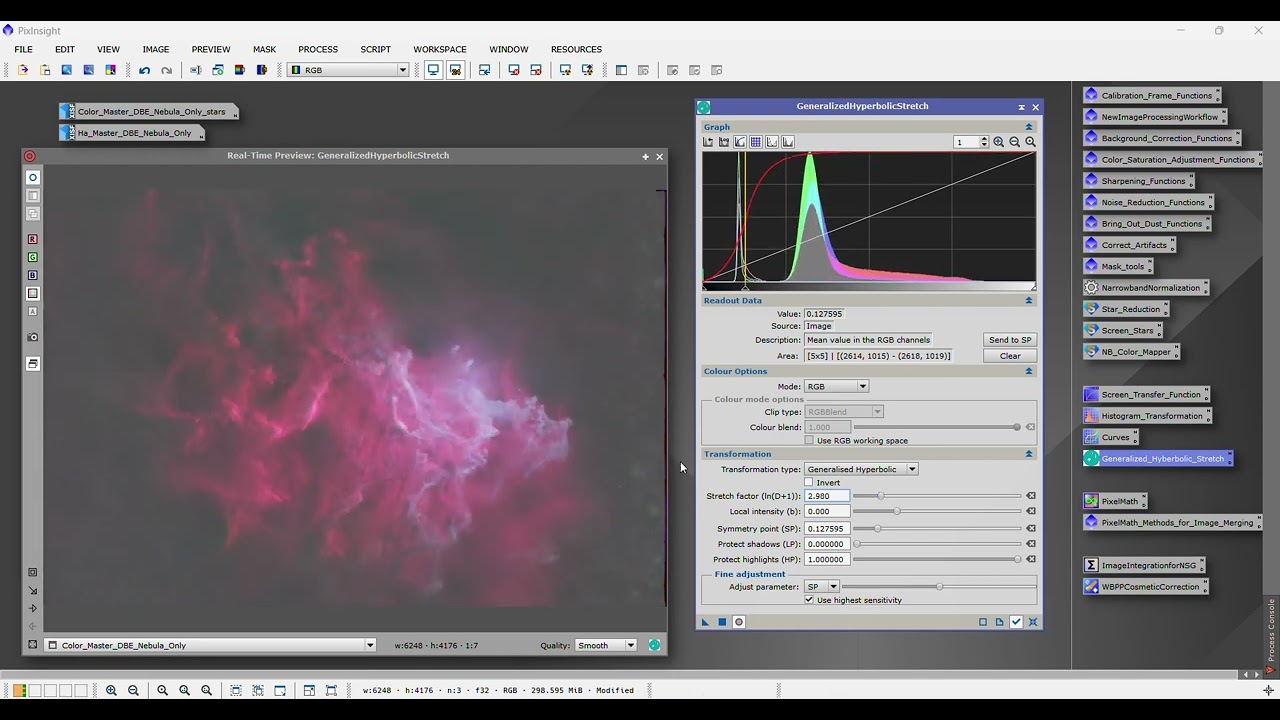Enable Use RGB working space
The width and height of the screenshot is (1280, 720).
pos(809,441)
